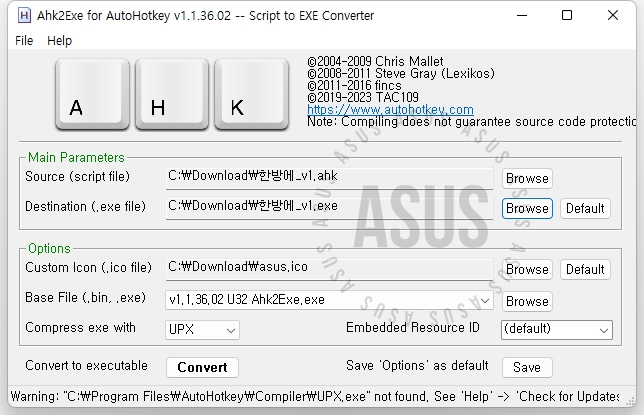Image resolution: width=644 pixels, height=415 pixels.
Task: Click the UPX.exe not found warning text
Action: (315, 397)
